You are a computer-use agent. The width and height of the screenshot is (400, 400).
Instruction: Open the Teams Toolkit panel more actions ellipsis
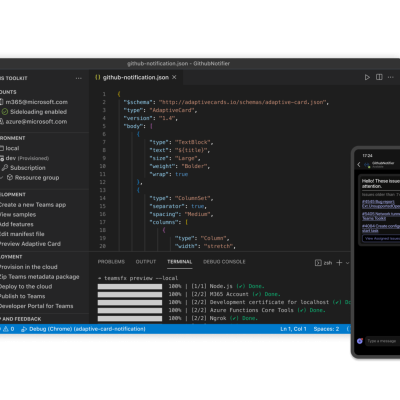[x=79, y=78]
